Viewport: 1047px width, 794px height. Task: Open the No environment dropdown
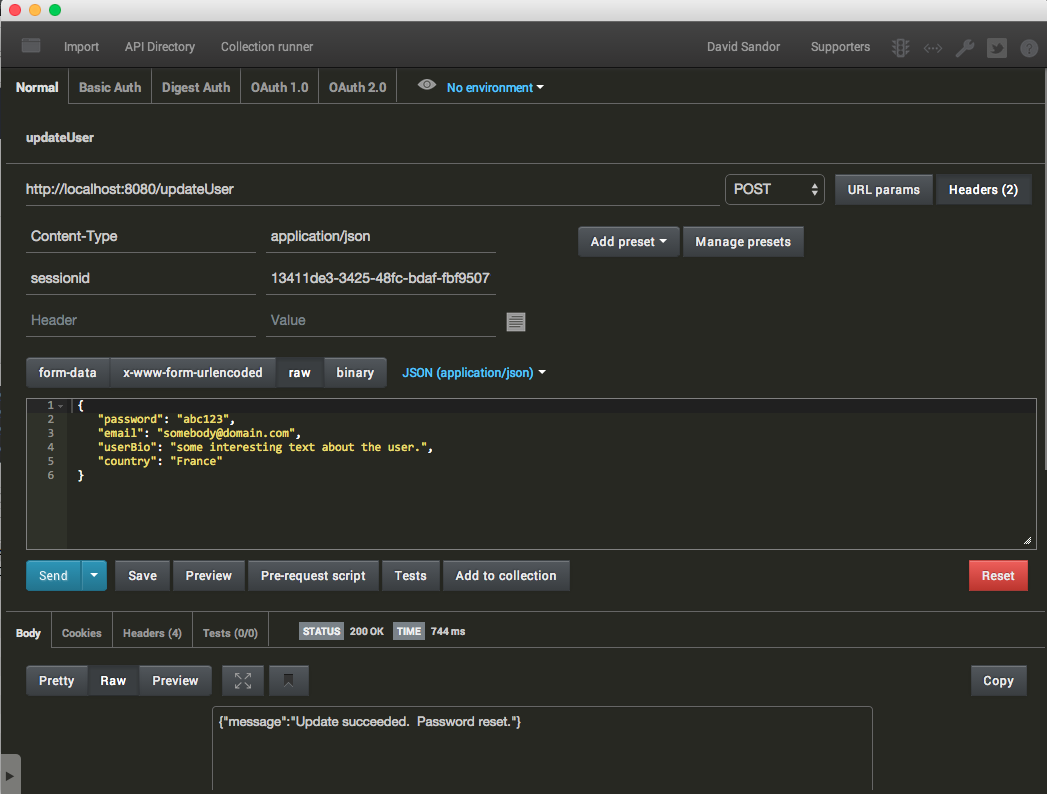495,87
